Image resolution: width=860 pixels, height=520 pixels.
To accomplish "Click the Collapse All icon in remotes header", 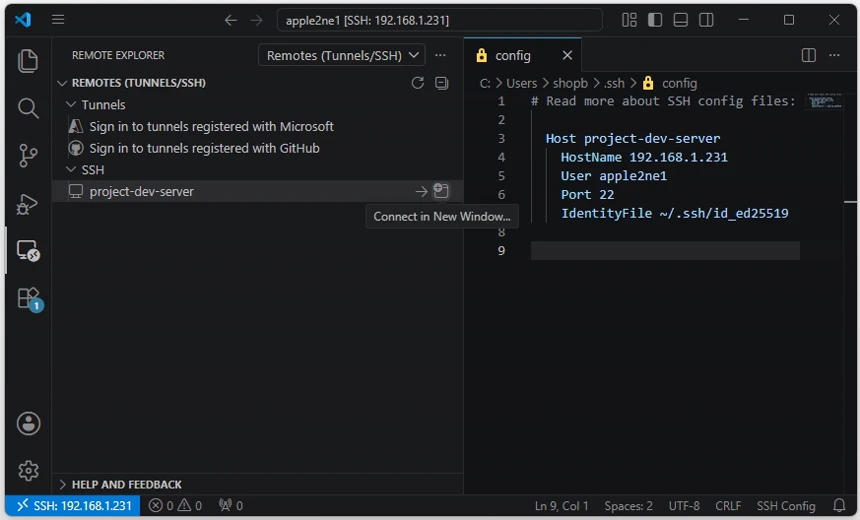I will [x=442, y=83].
